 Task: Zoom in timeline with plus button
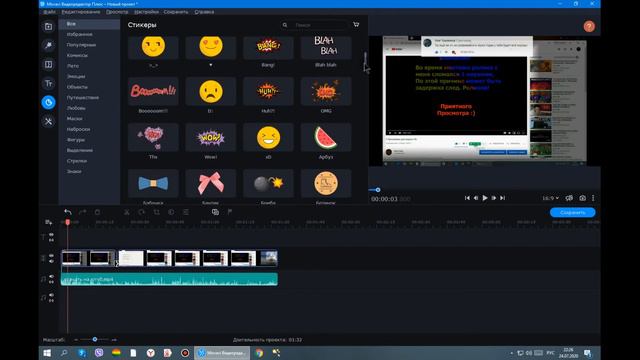pyautogui.click(x=114, y=340)
